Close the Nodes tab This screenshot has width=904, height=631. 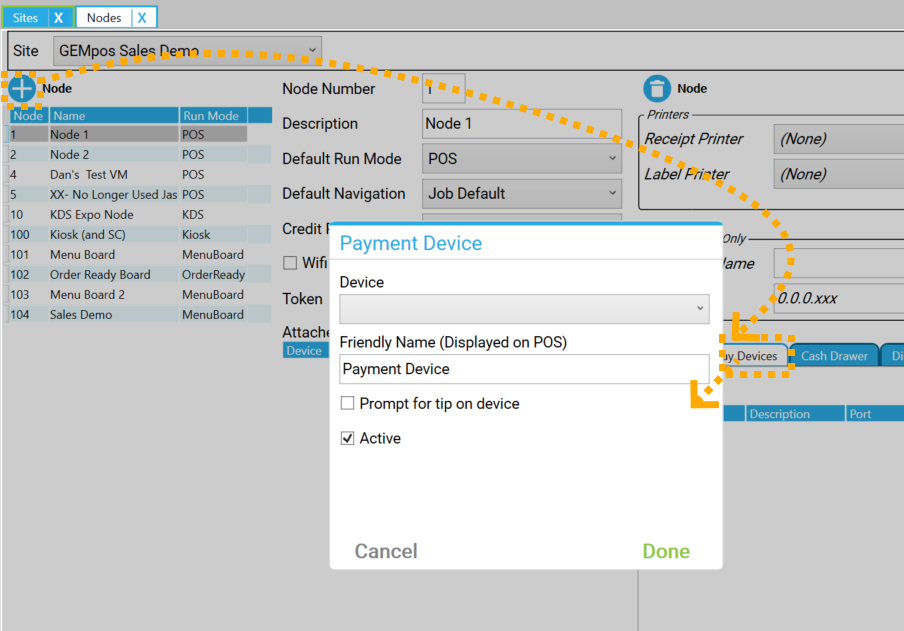[142, 18]
